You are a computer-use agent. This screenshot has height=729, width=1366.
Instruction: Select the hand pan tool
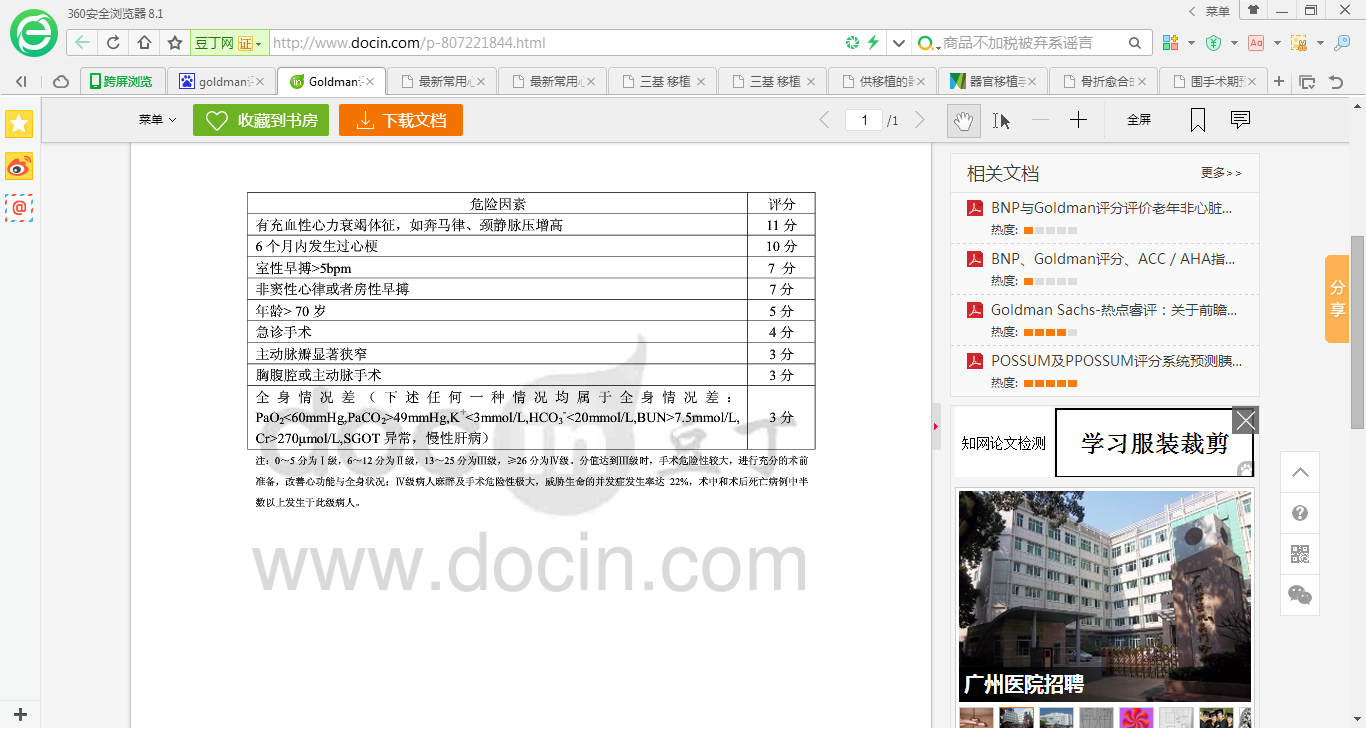(961, 120)
